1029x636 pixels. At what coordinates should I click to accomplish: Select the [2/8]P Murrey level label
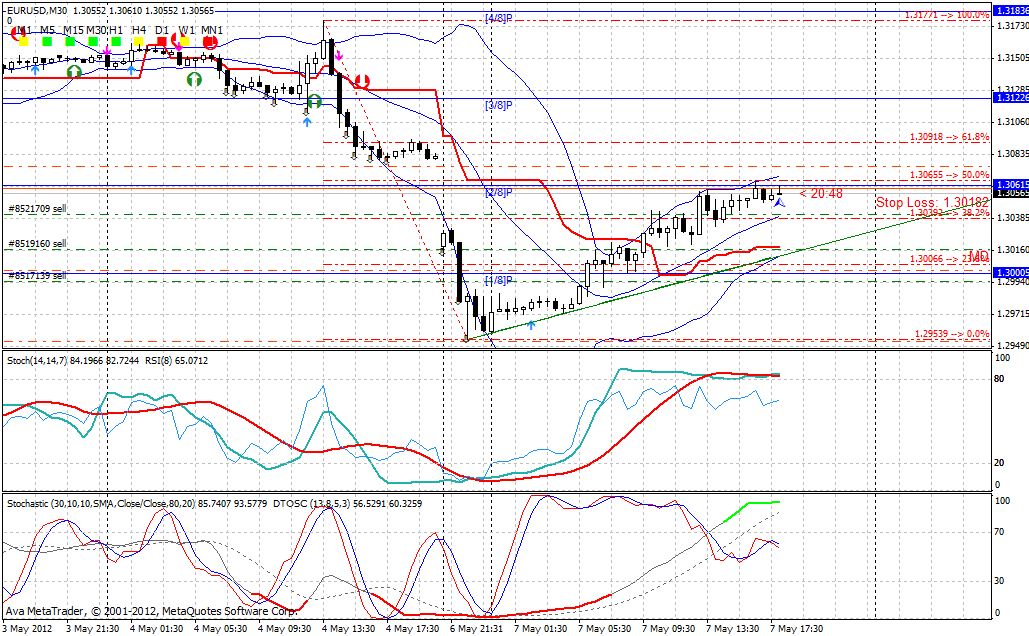click(x=499, y=192)
